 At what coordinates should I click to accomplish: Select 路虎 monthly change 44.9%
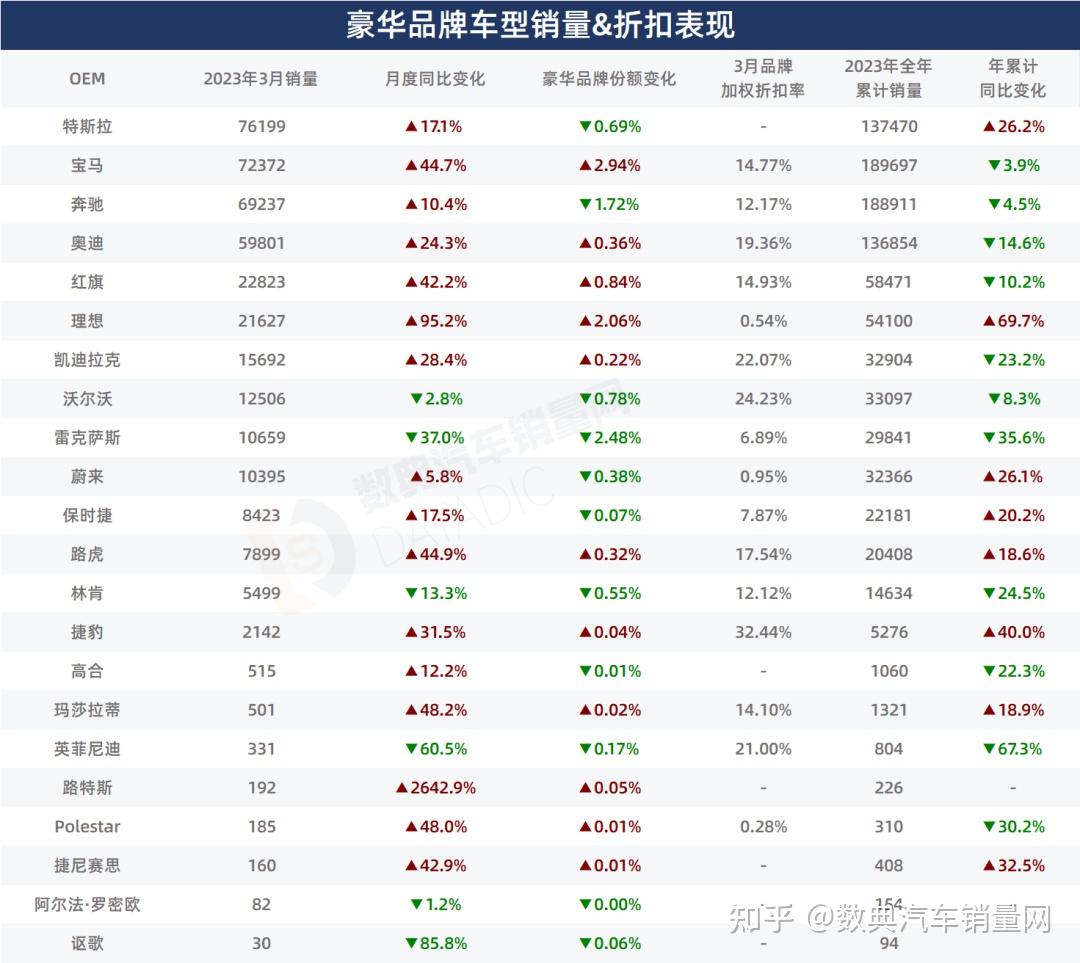pos(435,555)
